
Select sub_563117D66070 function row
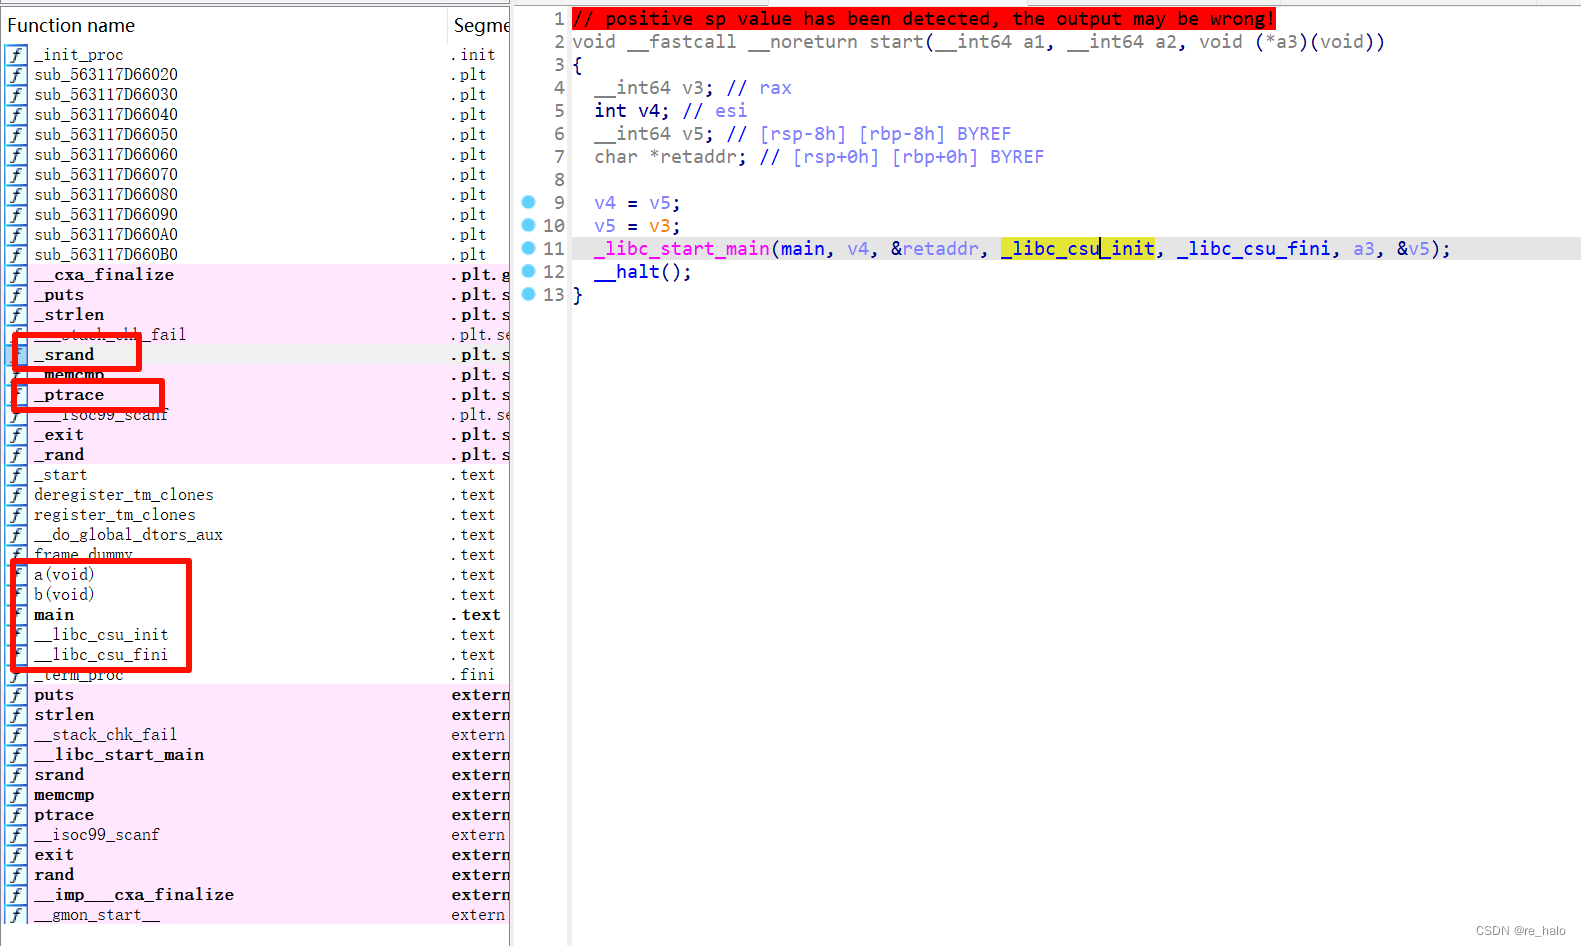click(x=255, y=175)
